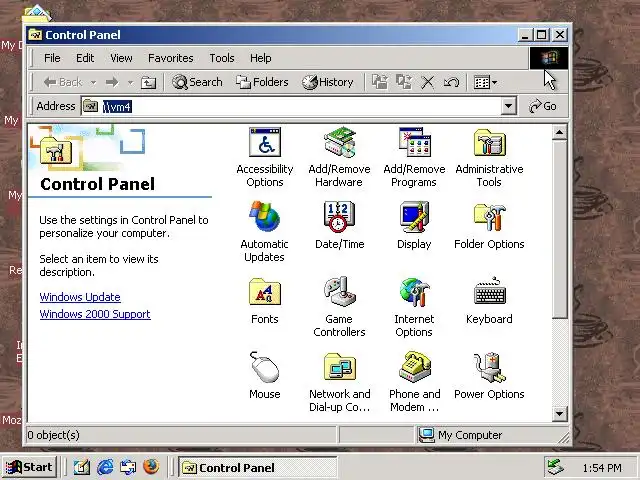Click the Forward arrow button
This screenshot has height=480, width=640.
(112, 82)
